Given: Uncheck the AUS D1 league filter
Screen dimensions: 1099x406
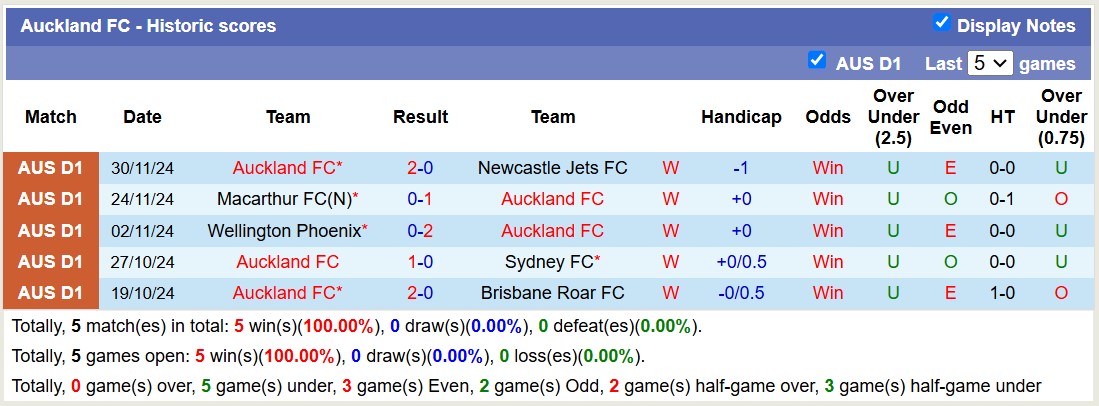Looking at the screenshot, I should tap(817, 61).
